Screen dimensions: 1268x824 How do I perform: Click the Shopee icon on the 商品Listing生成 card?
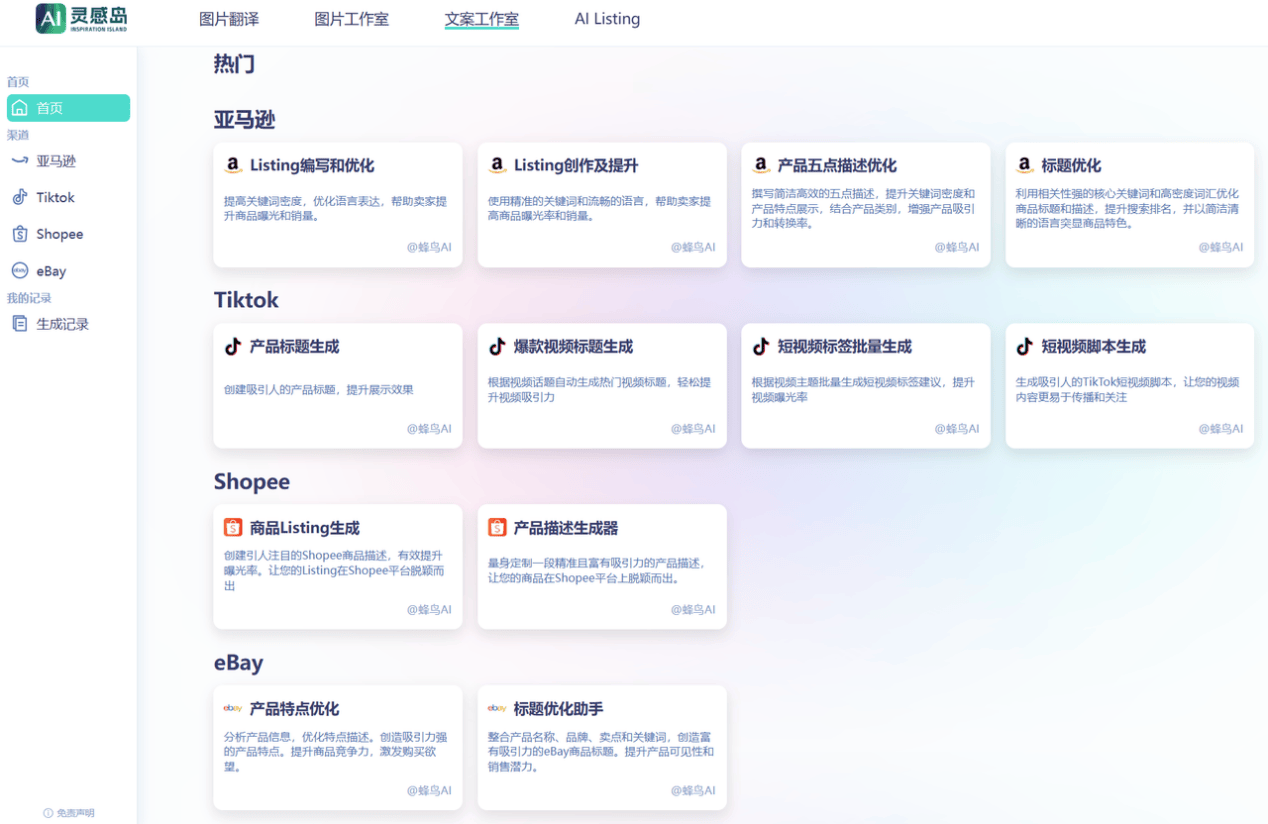pyautogui.click(x=233, y=527)
